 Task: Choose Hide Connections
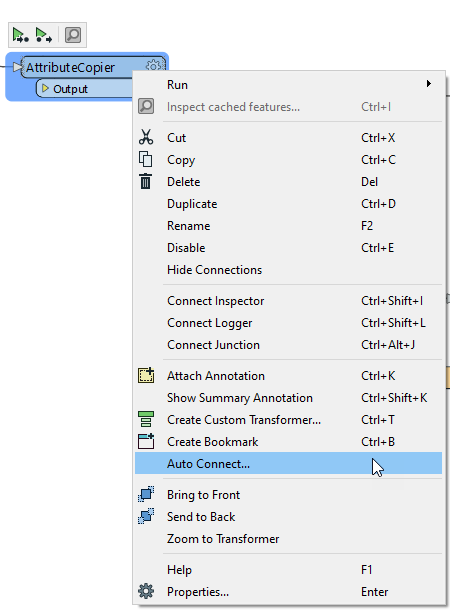click(x=288, y=270)
